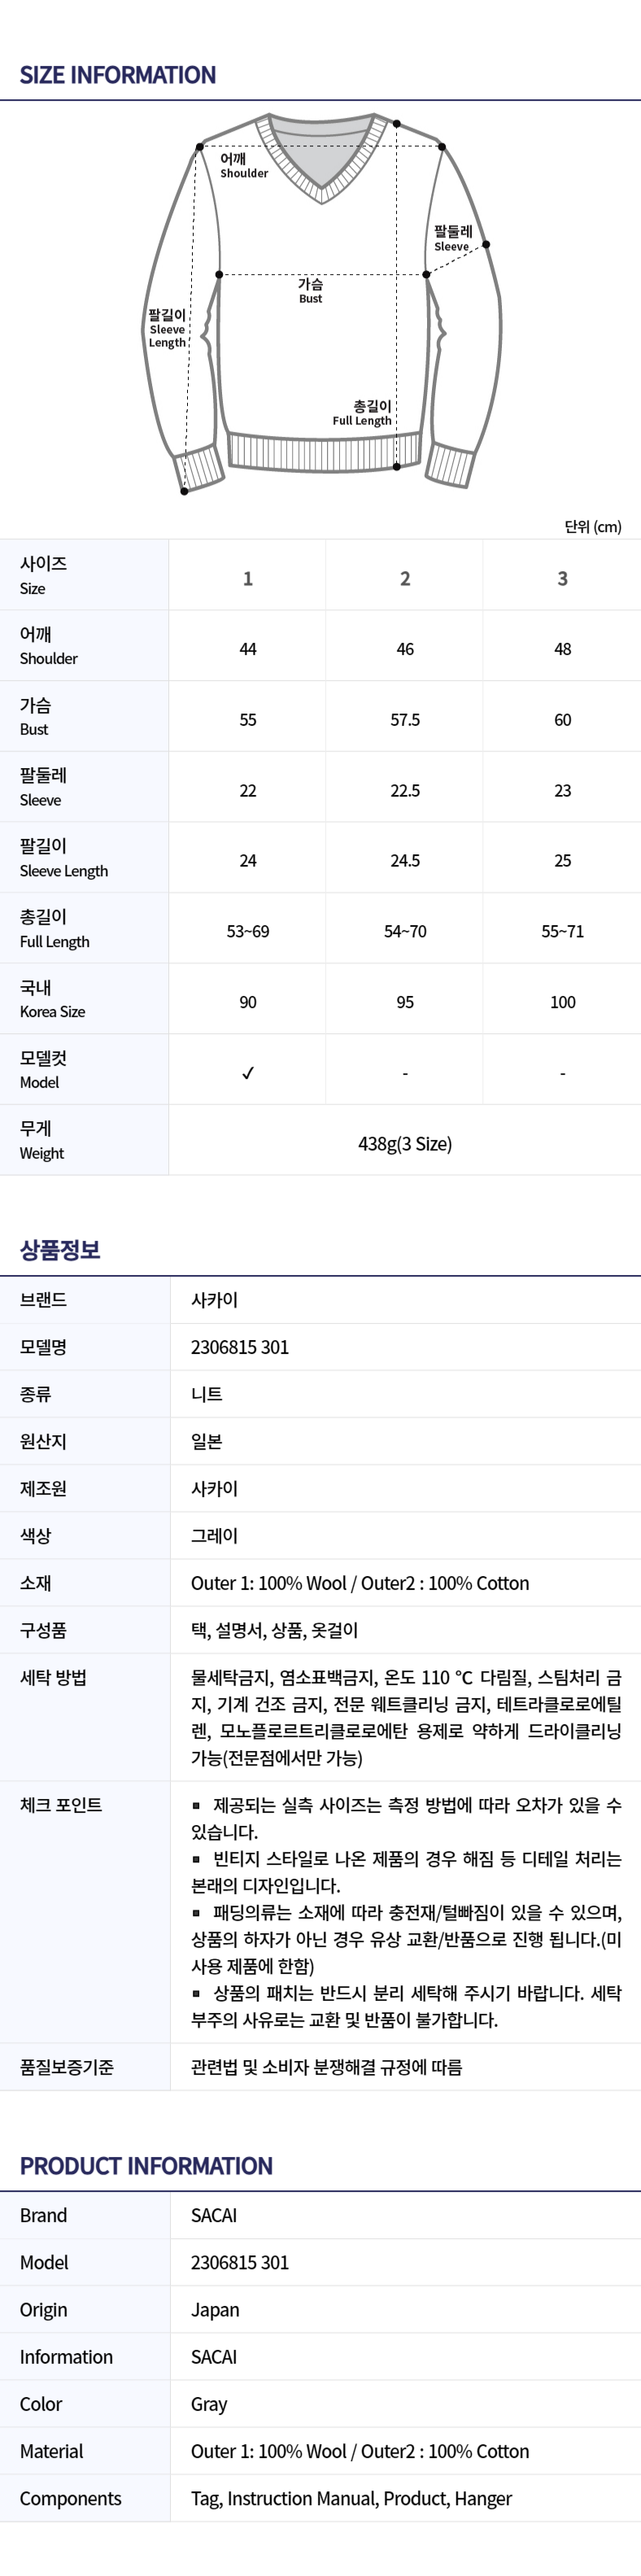Click the model-cut checkmark under size 1
The height and width of the screenshot is (2576, 641).
click(x=248, y=1073)
